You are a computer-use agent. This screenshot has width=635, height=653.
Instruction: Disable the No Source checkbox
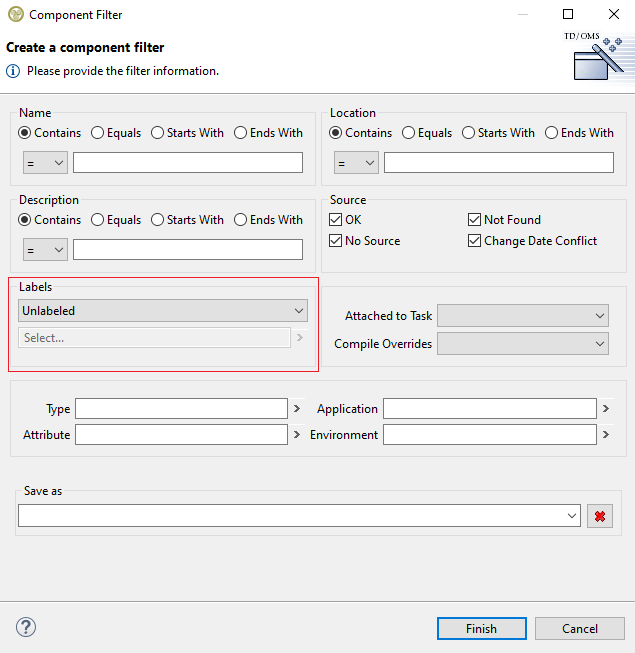(x=336, y=241)
